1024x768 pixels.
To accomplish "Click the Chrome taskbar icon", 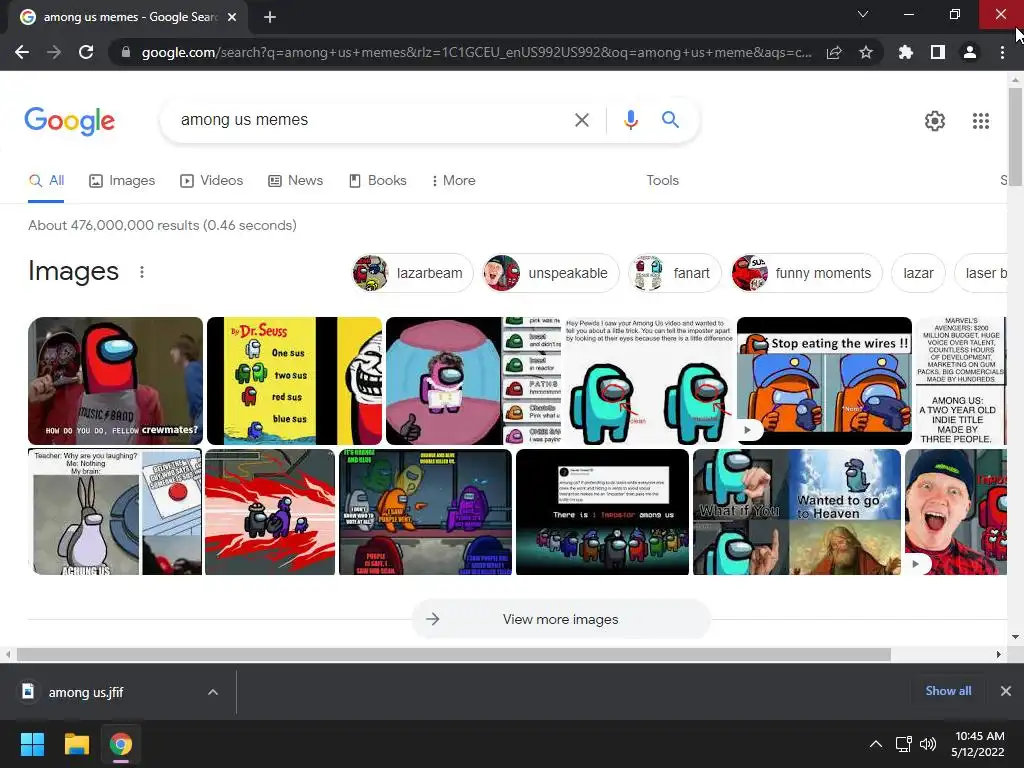I will 121,744.
